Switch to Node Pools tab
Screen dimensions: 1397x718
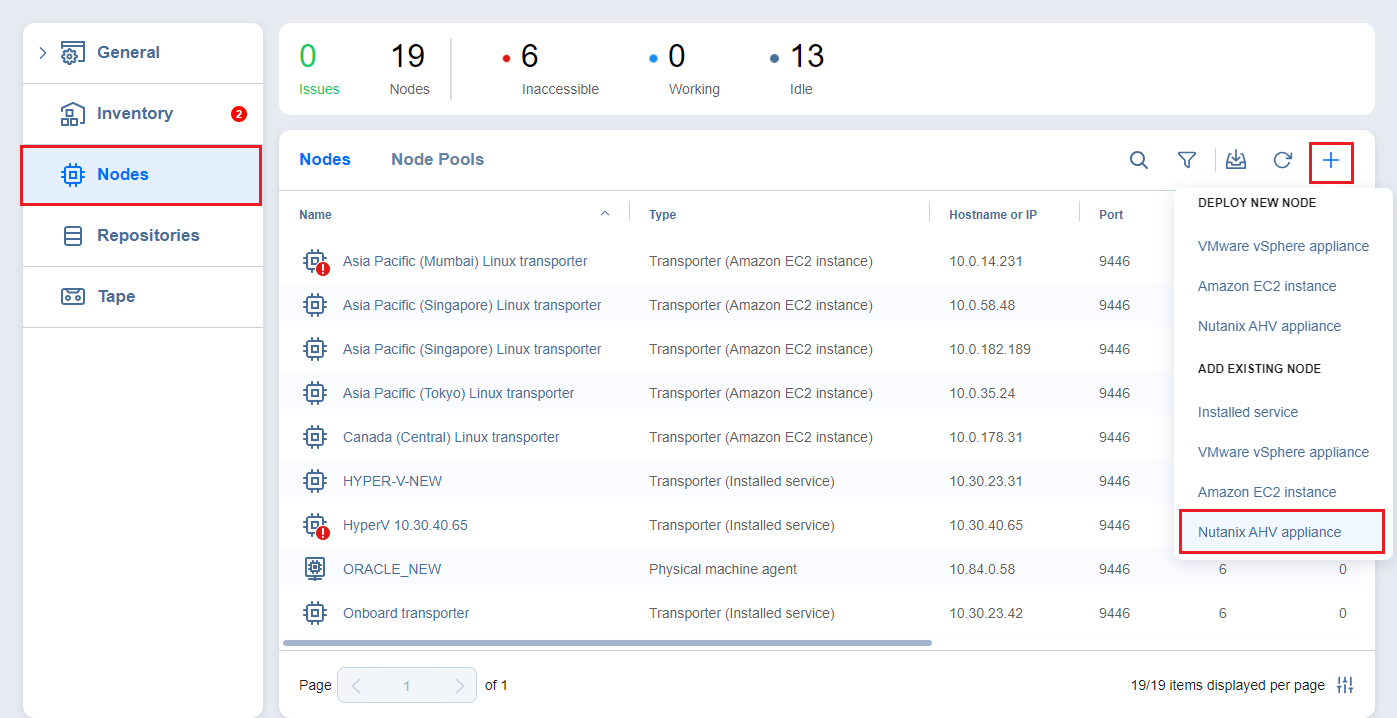point(437,160)
